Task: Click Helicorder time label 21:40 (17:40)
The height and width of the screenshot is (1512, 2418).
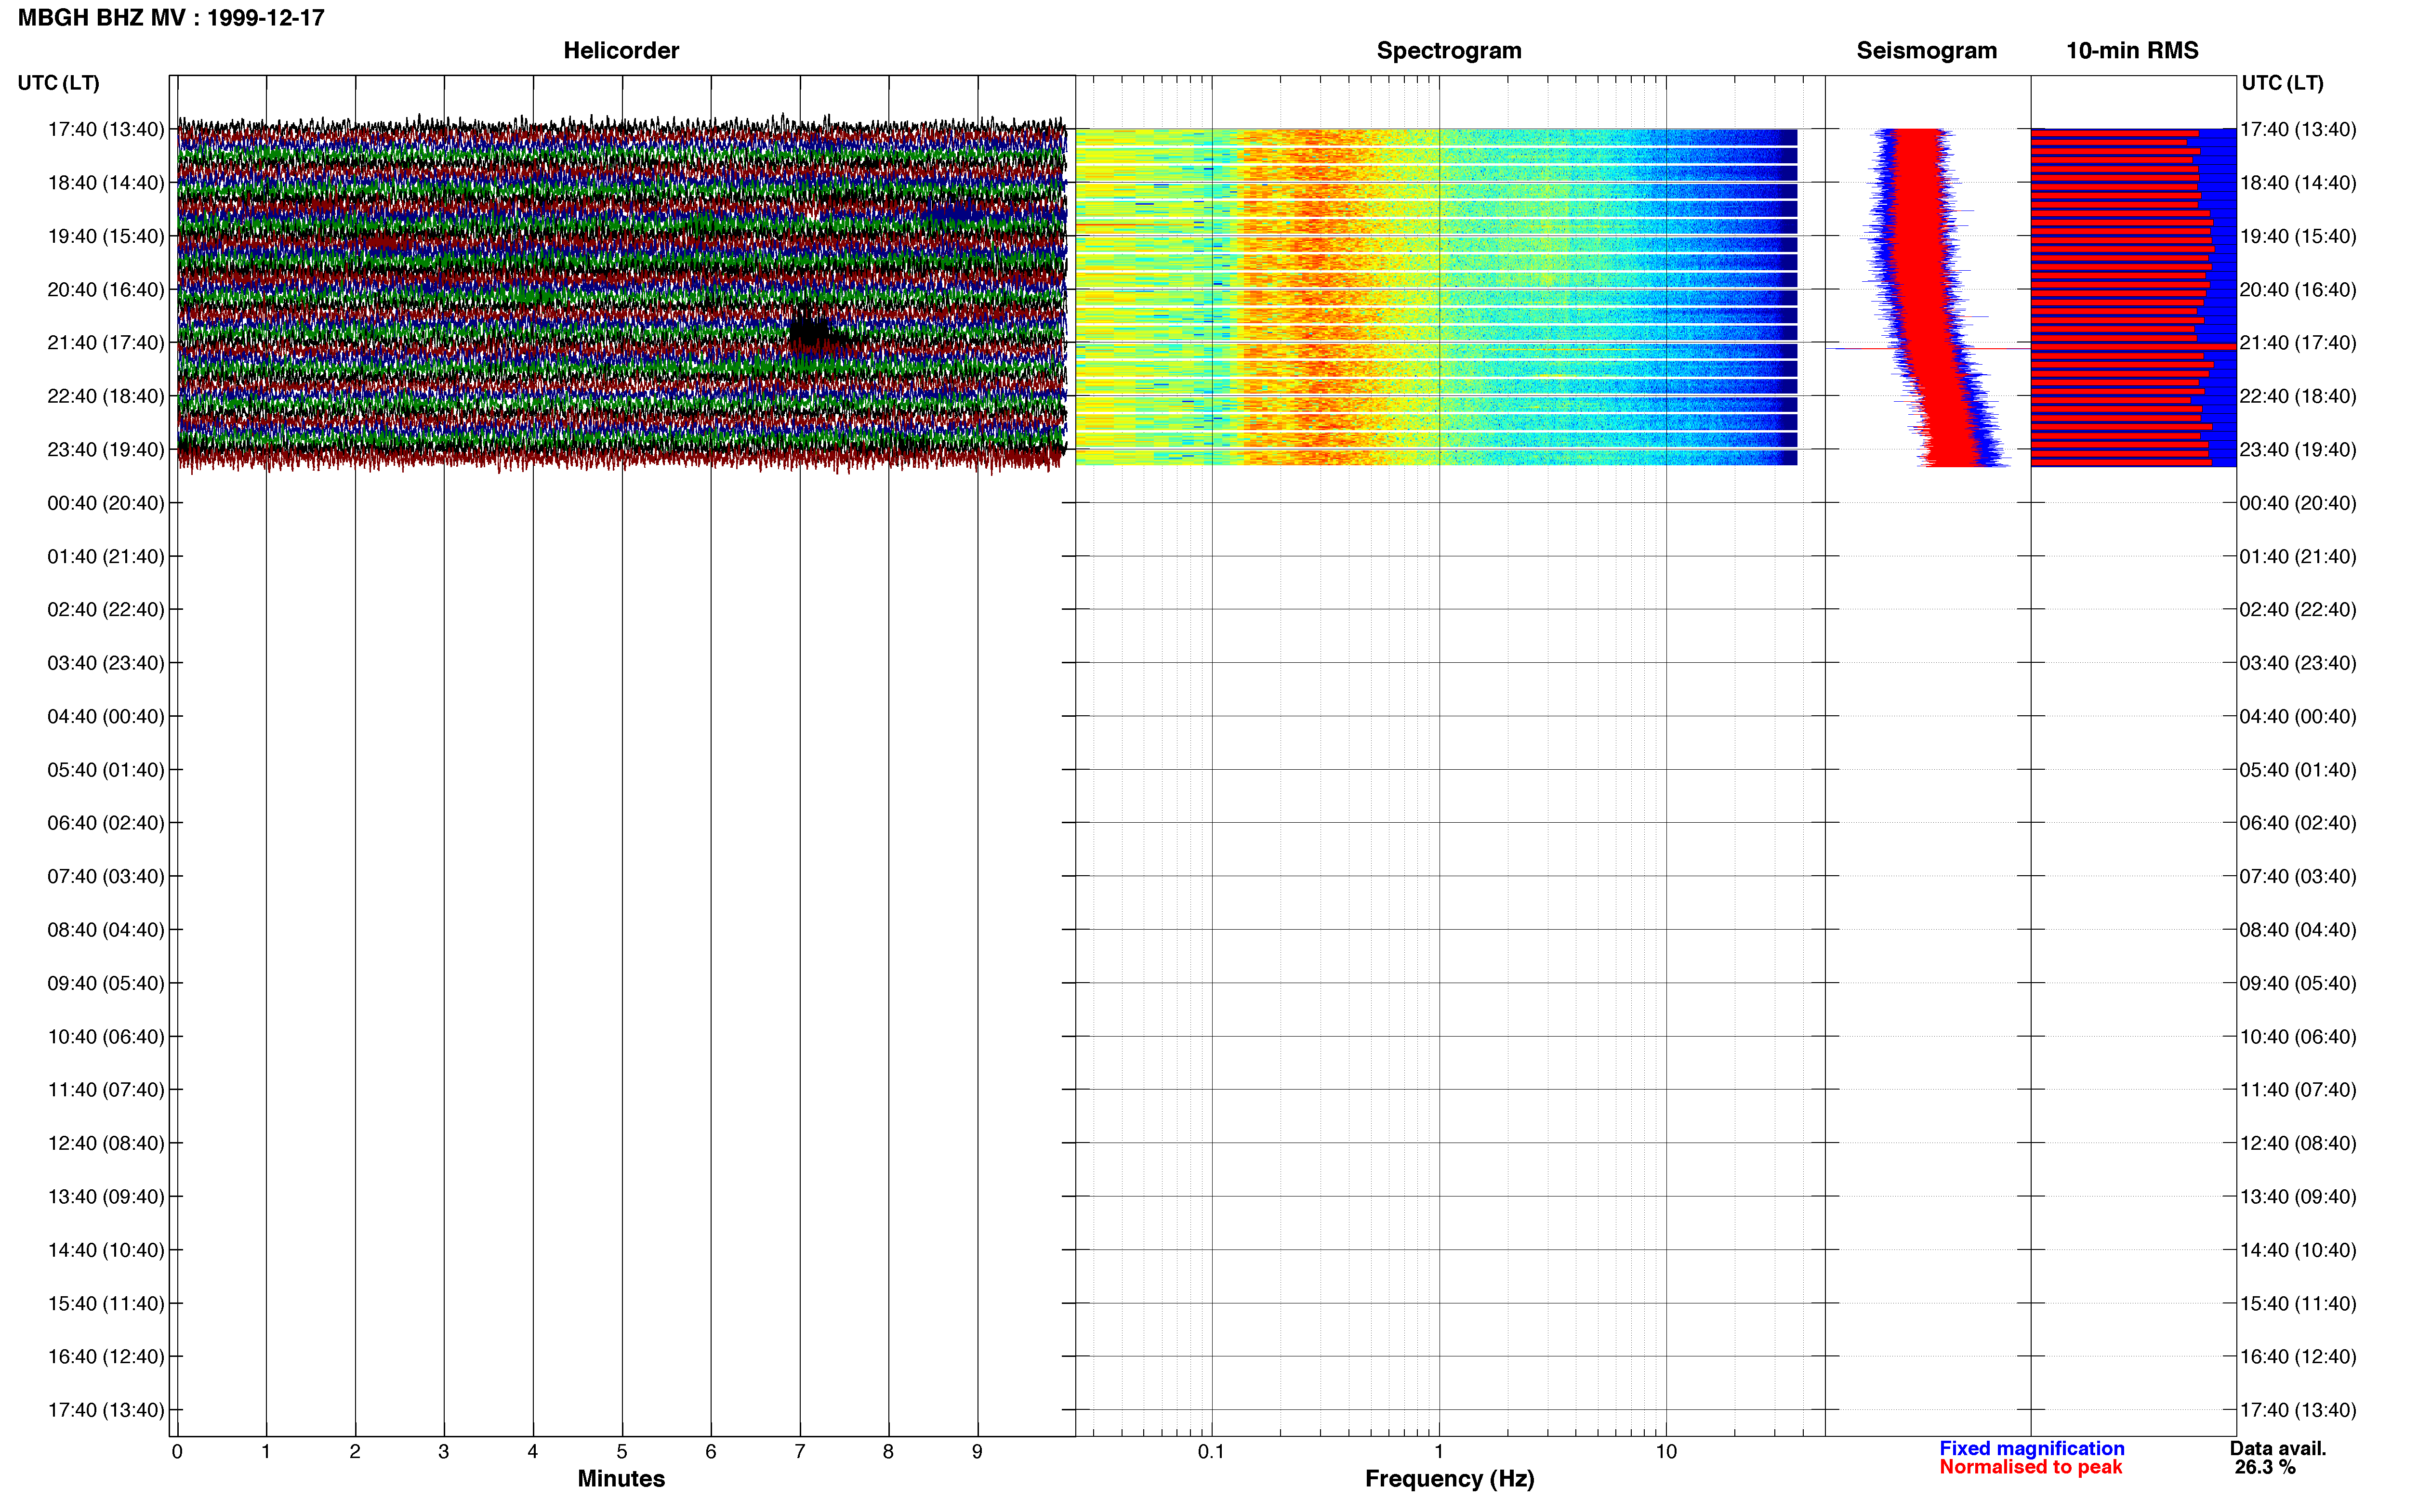Action: point(106,343)
